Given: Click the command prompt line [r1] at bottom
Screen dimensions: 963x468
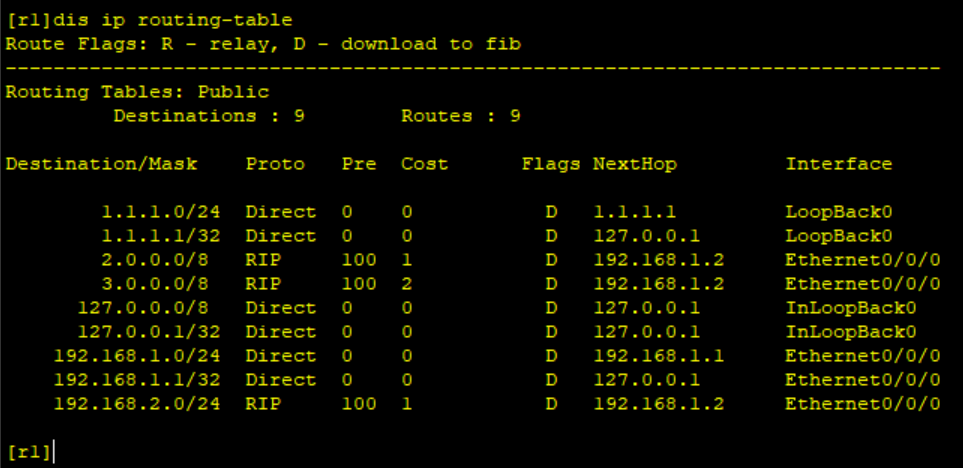Looking at the screenshot, I should click(x=28, y=453).
